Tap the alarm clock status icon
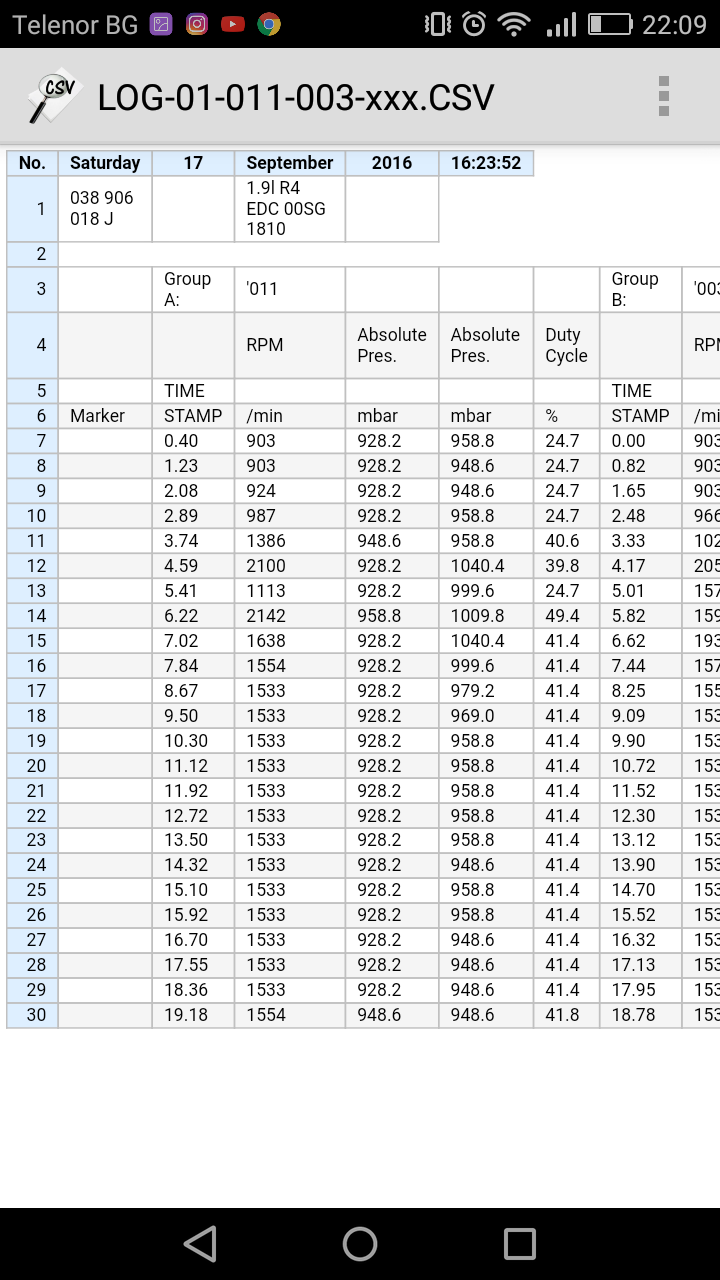This screenshot has width=720, height=1280. 475,24
